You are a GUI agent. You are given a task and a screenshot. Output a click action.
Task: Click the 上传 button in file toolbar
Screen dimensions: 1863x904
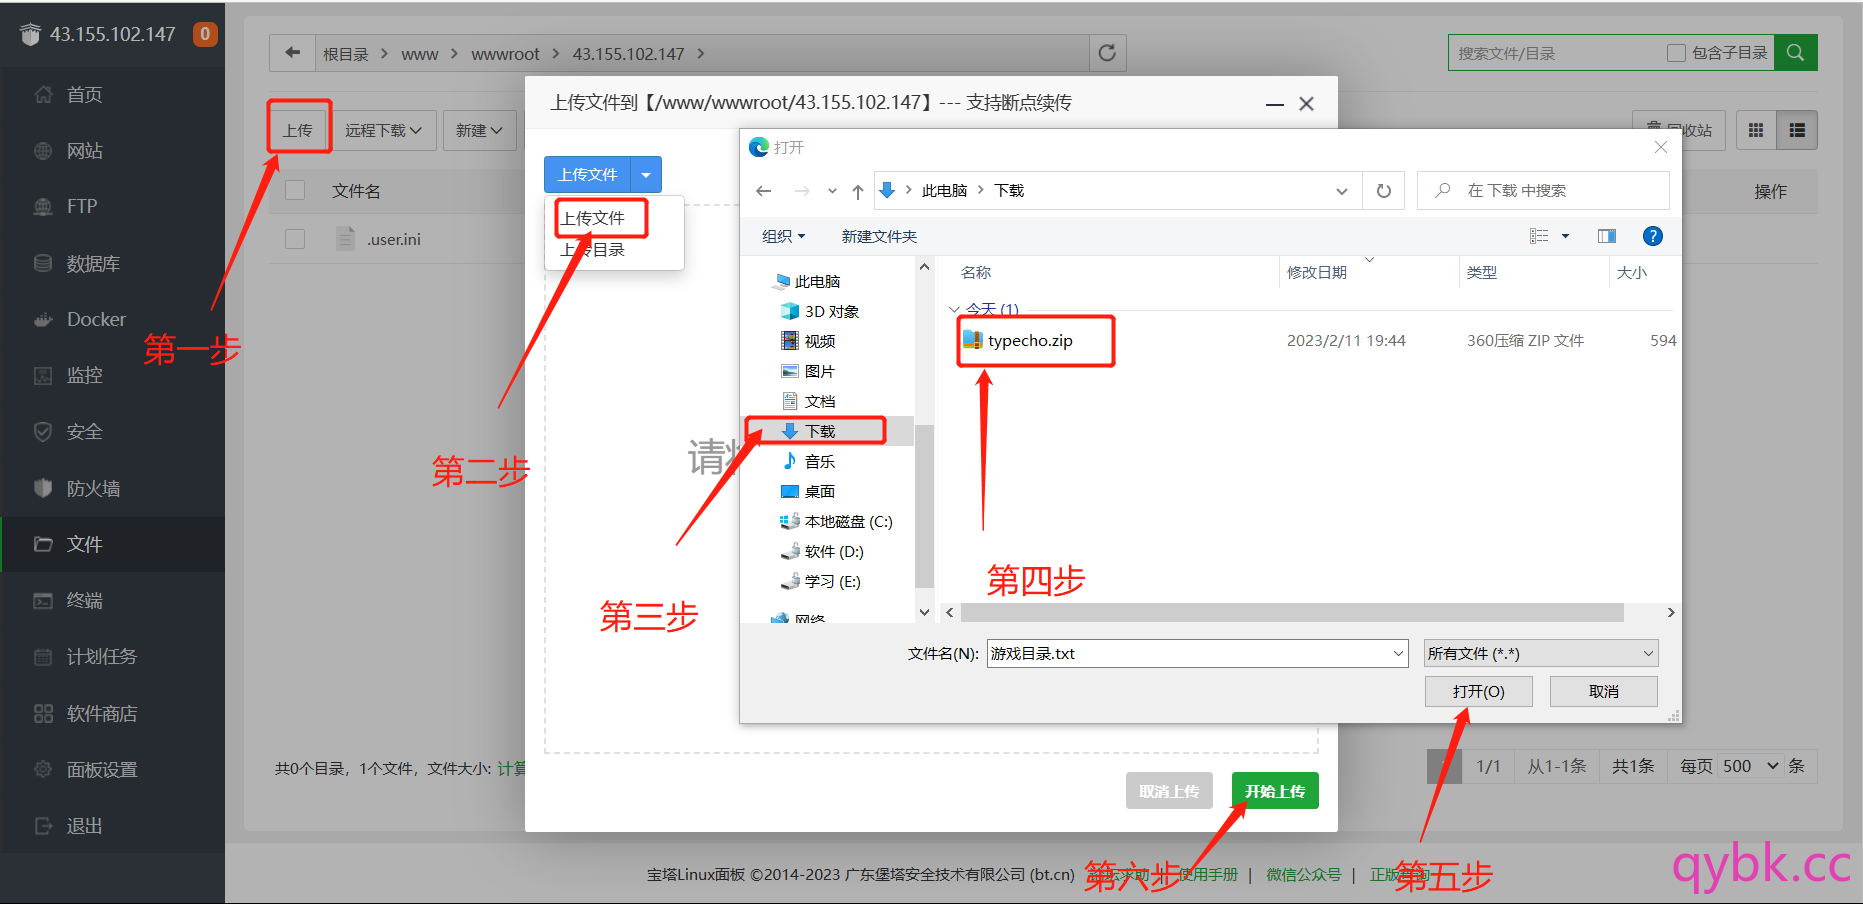coord(298,130)
